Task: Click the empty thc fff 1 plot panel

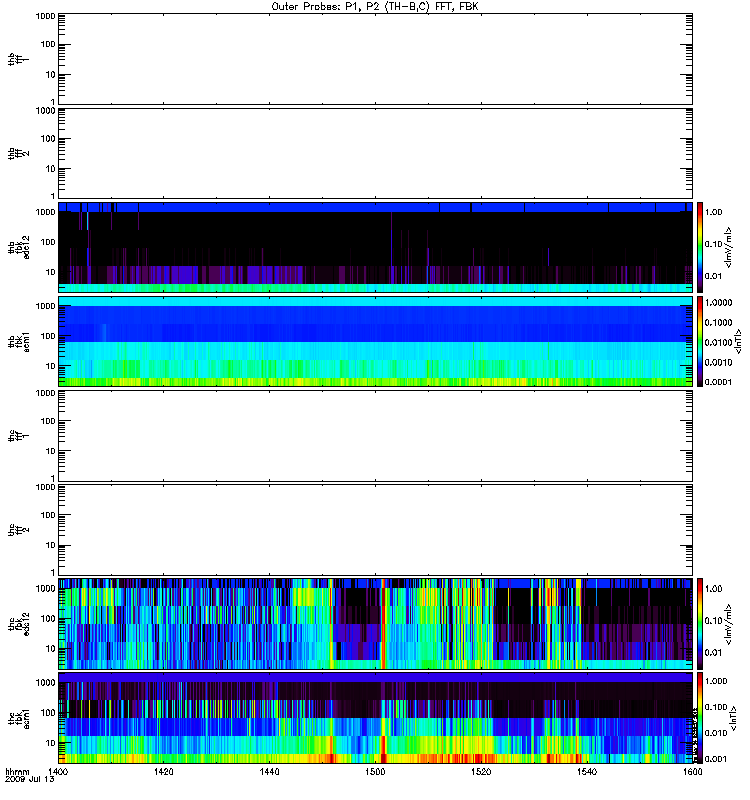Action: click(x=376, y=436)
